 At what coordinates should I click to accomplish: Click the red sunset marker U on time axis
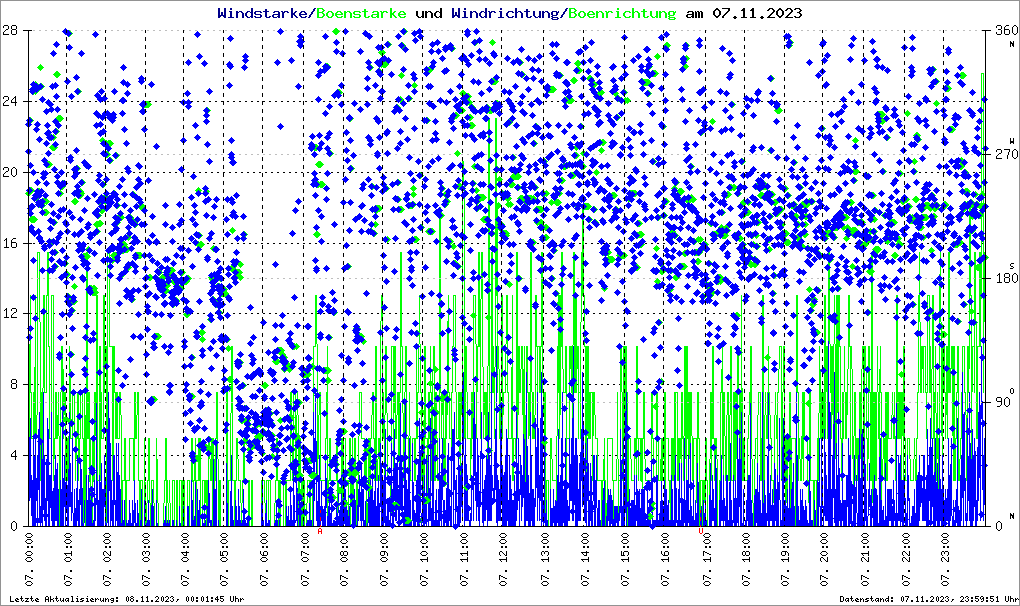701,532
